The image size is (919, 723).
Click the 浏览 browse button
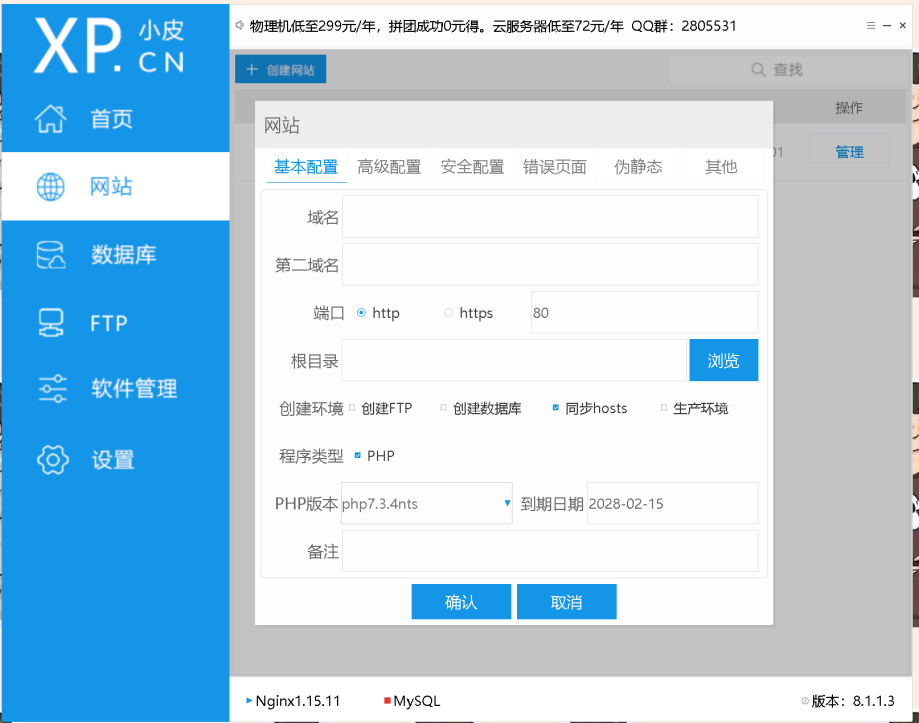pos(723,360)
